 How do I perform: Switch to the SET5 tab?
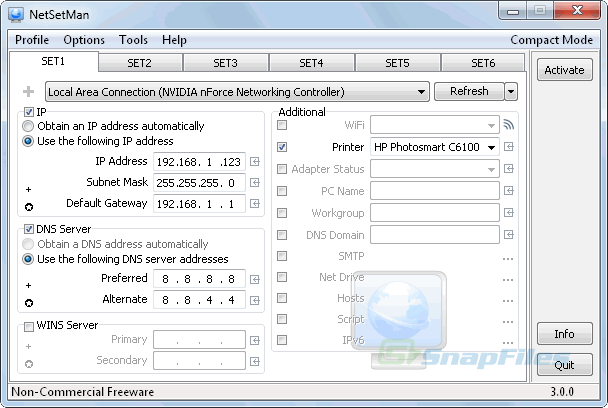(x=397, y=63)
